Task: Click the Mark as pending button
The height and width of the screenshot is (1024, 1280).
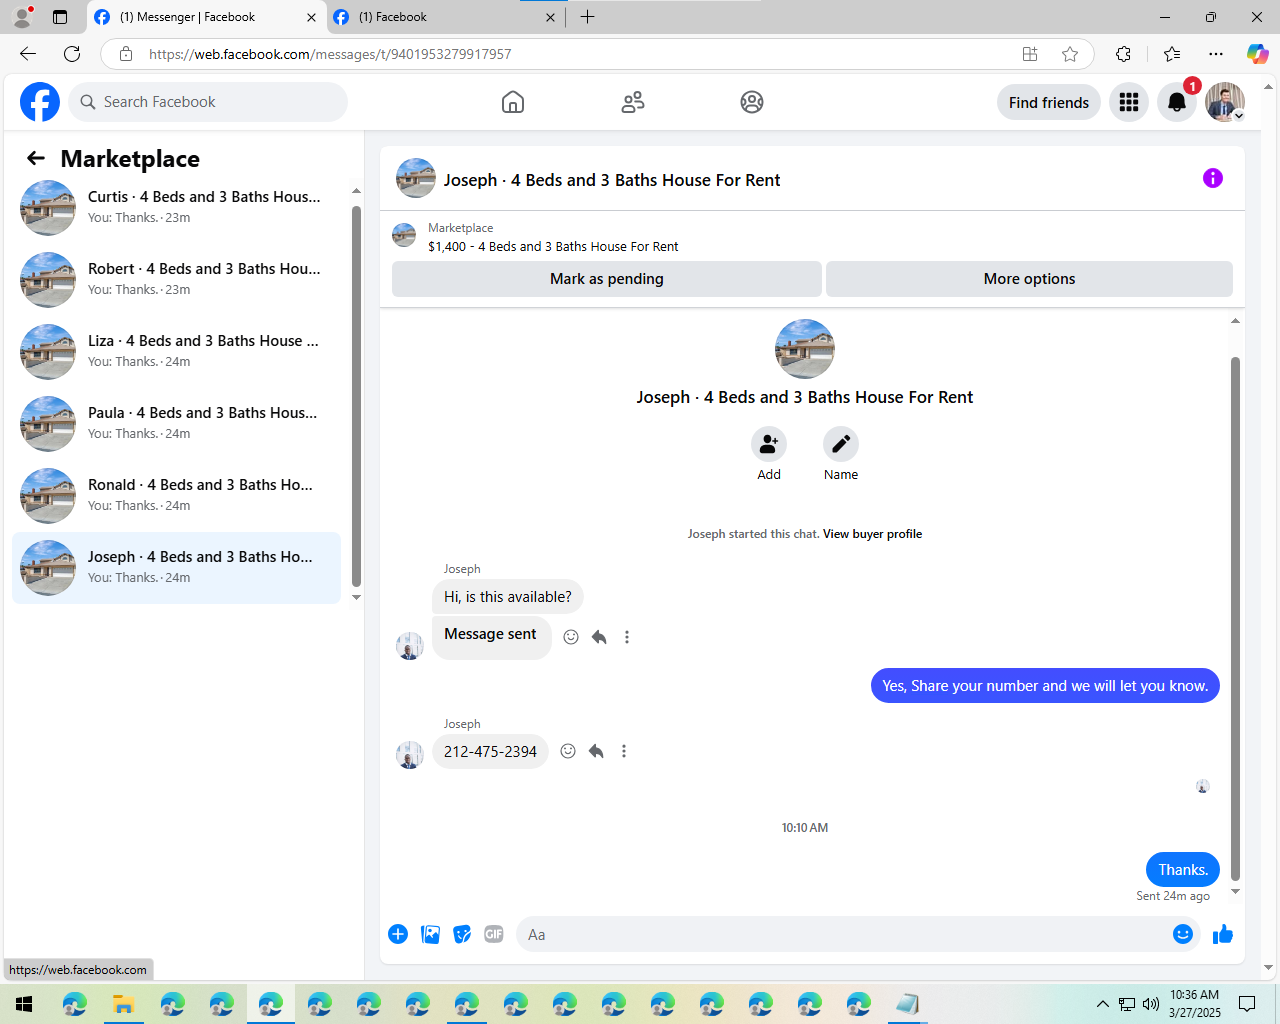Action: (x=607, y=279)
